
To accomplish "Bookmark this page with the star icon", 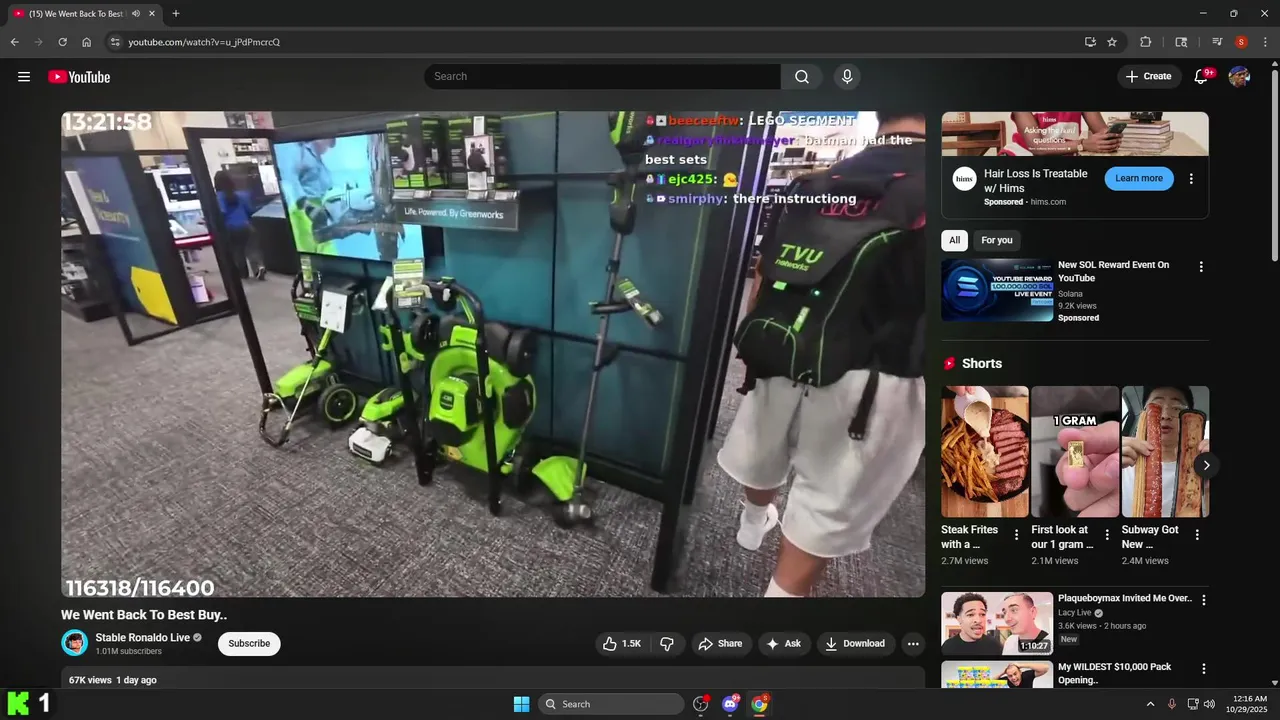I will coord(1112,42).
